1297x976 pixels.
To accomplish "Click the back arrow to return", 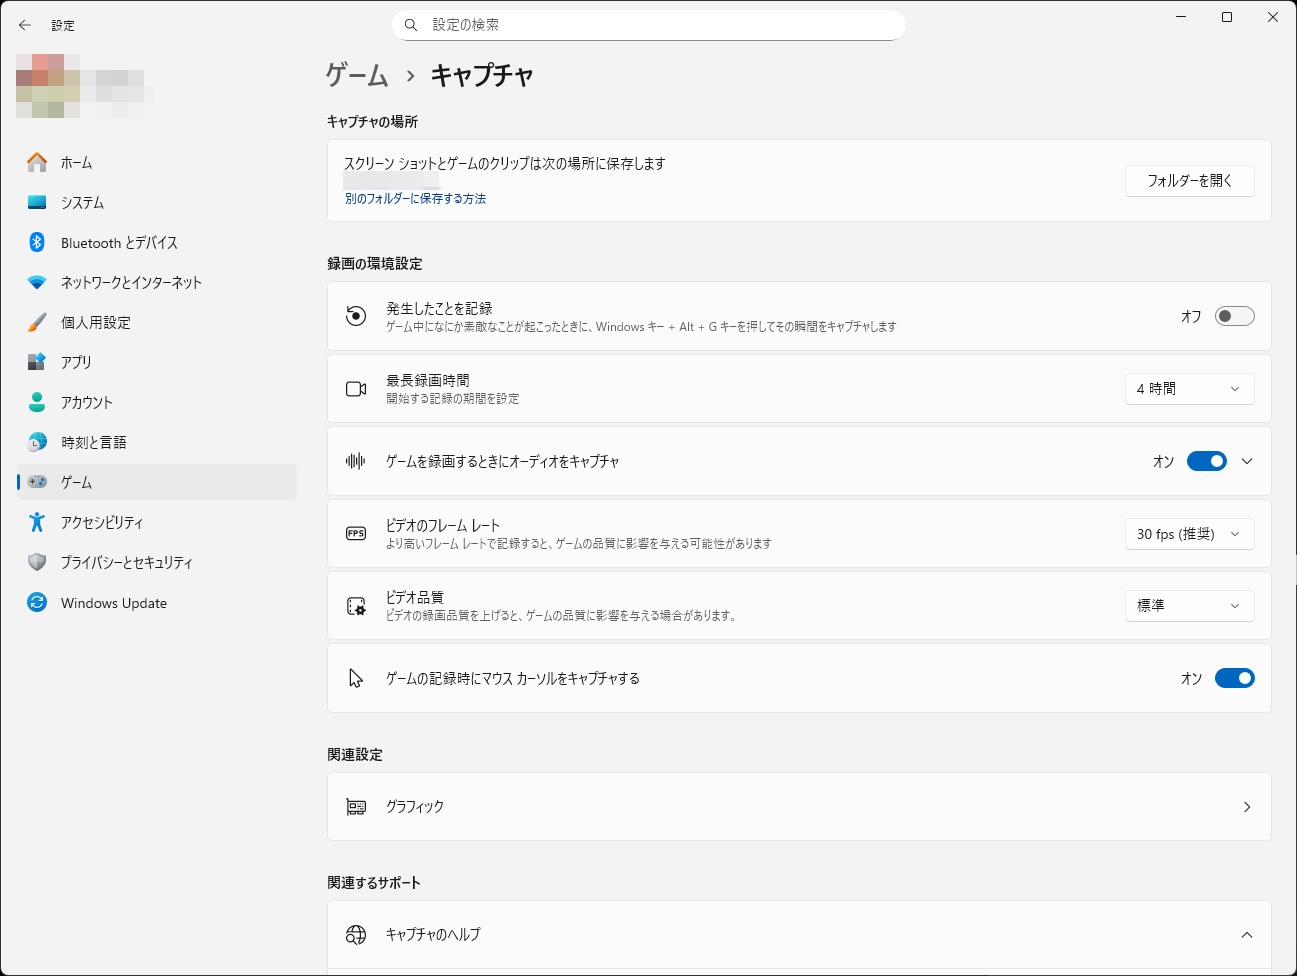I will click(x=24, y=25).
